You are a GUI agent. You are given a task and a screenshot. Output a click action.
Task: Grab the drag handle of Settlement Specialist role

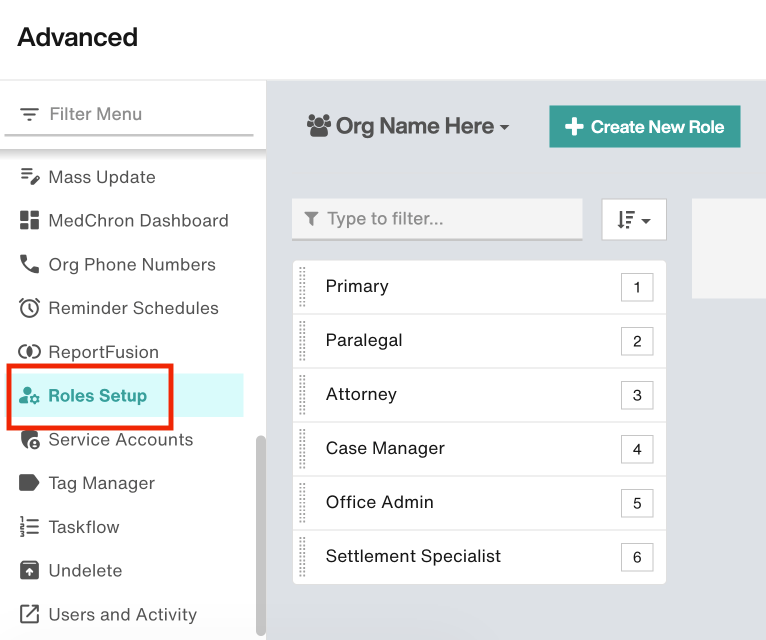tap(302, 557)
